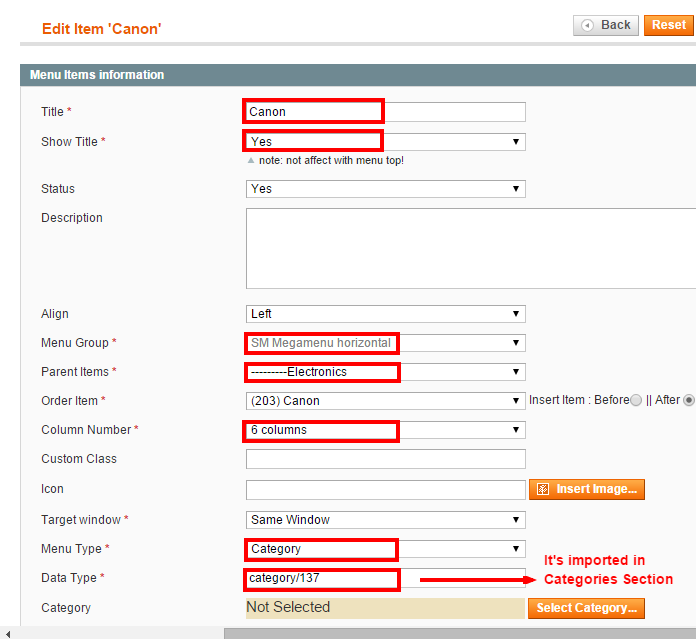Click the Back button
Screen dimensions: 696x639
point(605,25)
